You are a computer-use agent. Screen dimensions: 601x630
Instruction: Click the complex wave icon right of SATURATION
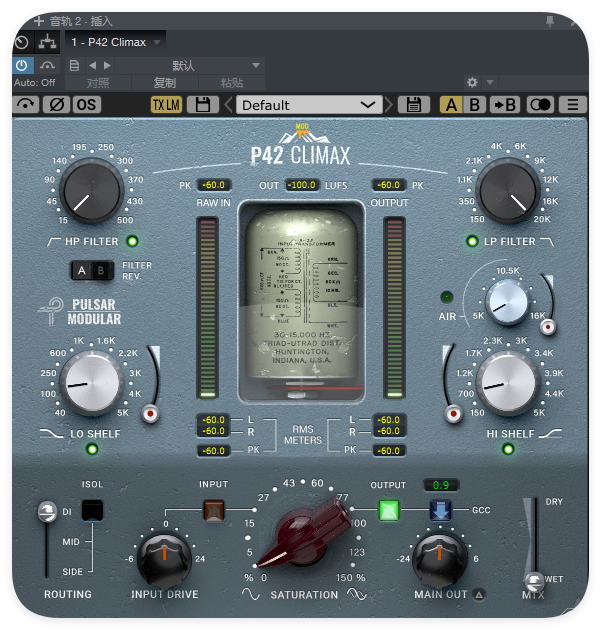(x=357, y=594)
